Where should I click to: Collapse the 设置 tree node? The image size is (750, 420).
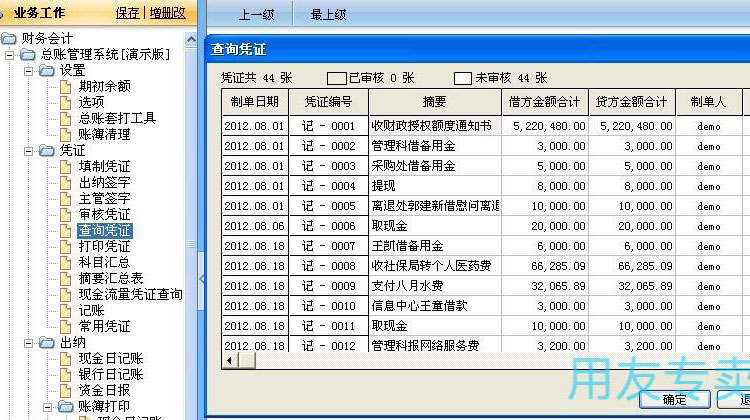coord(29,72)
